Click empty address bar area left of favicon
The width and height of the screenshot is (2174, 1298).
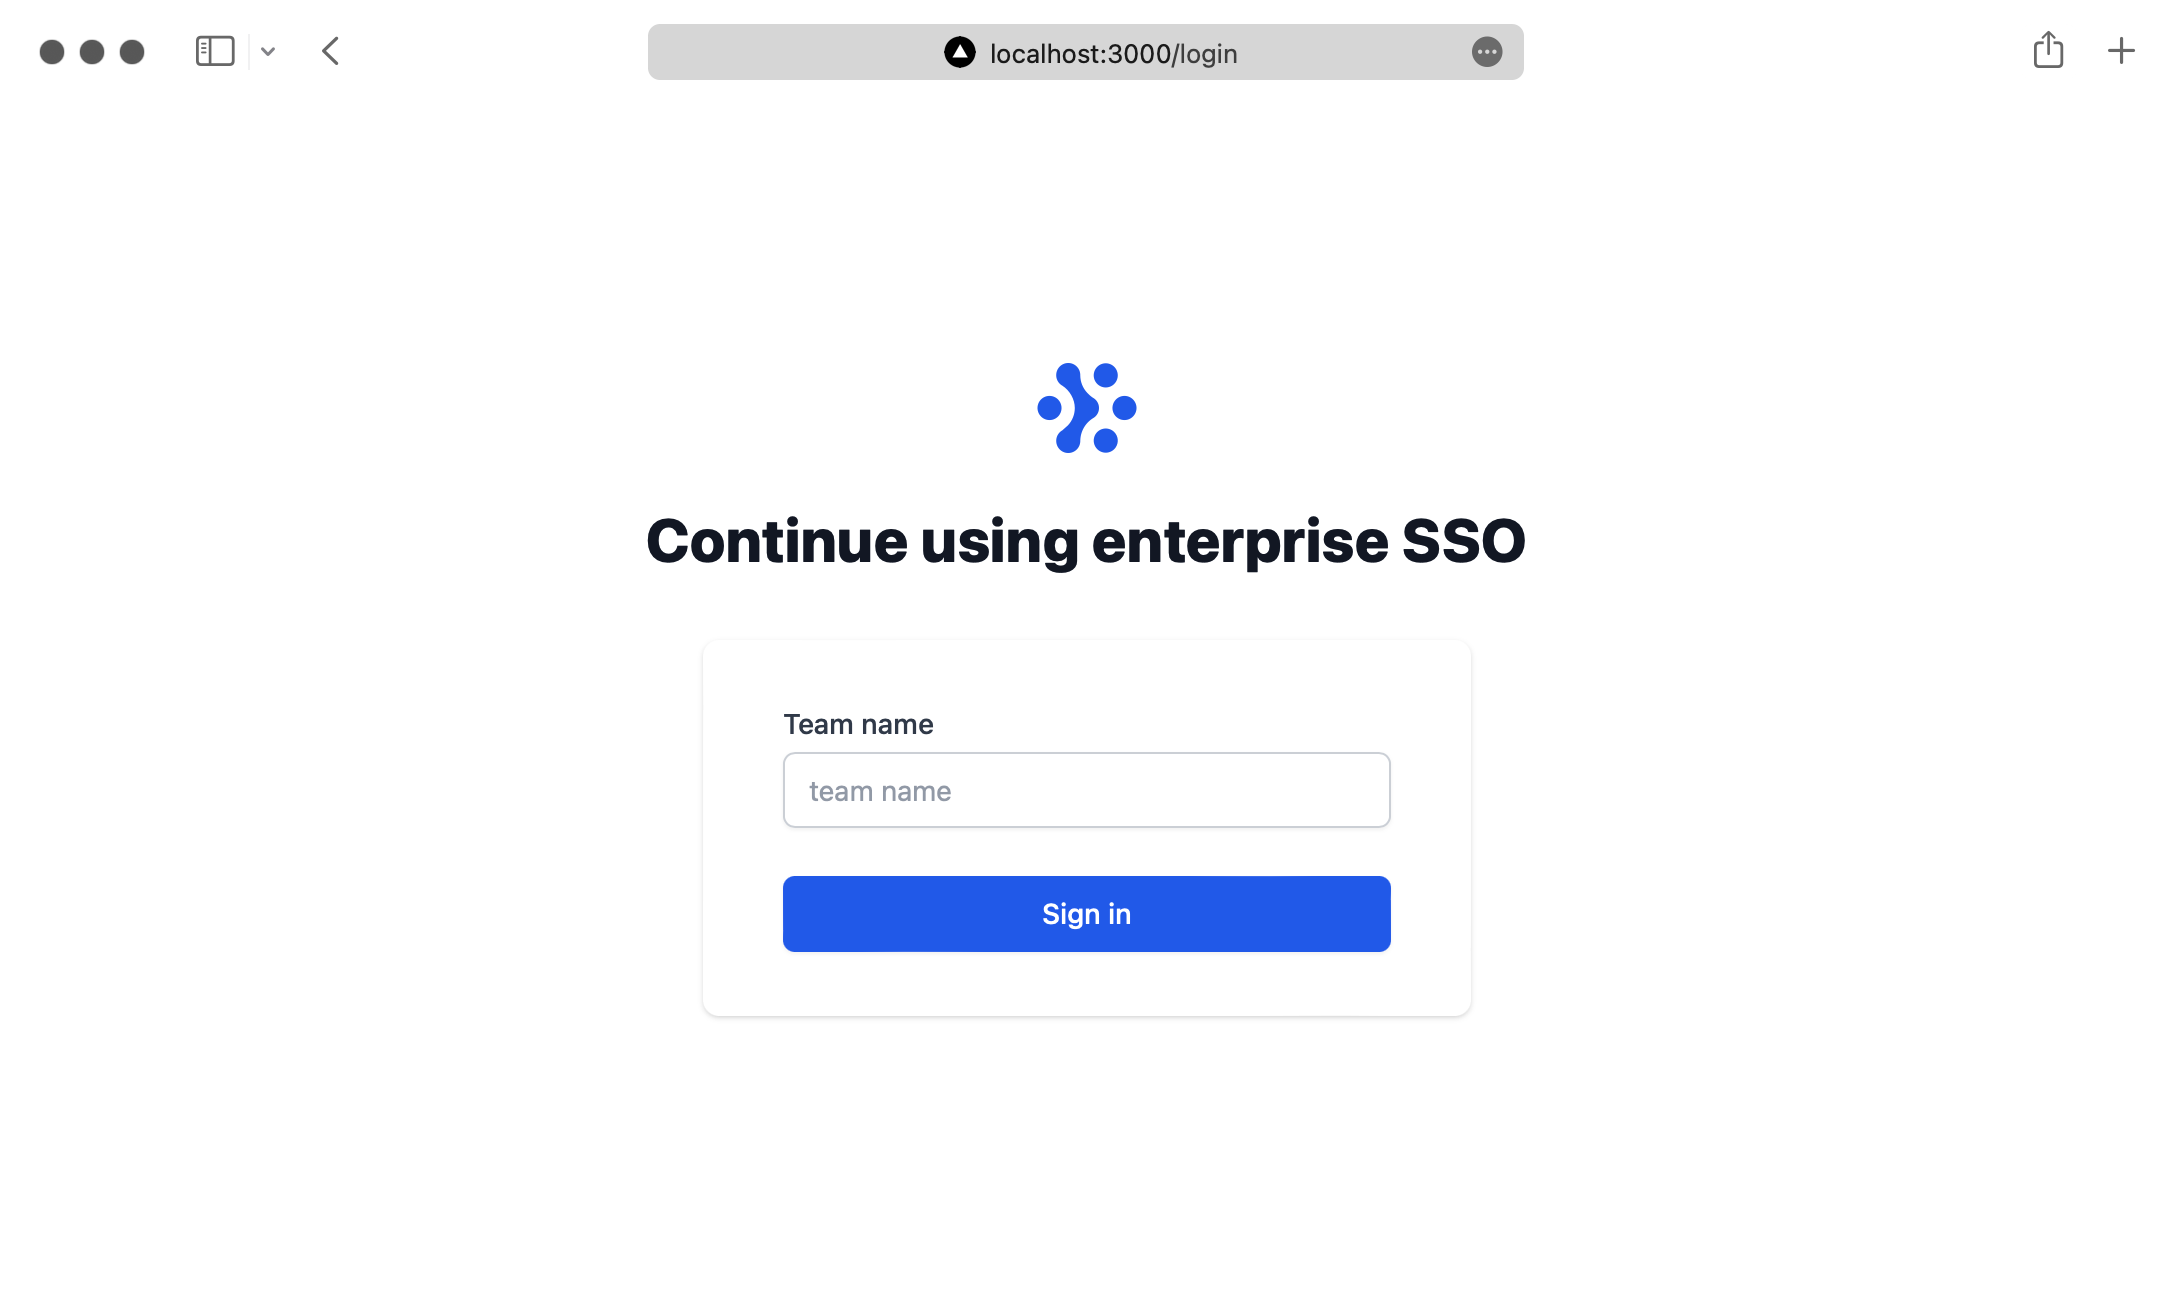click(x=790, y=52)
